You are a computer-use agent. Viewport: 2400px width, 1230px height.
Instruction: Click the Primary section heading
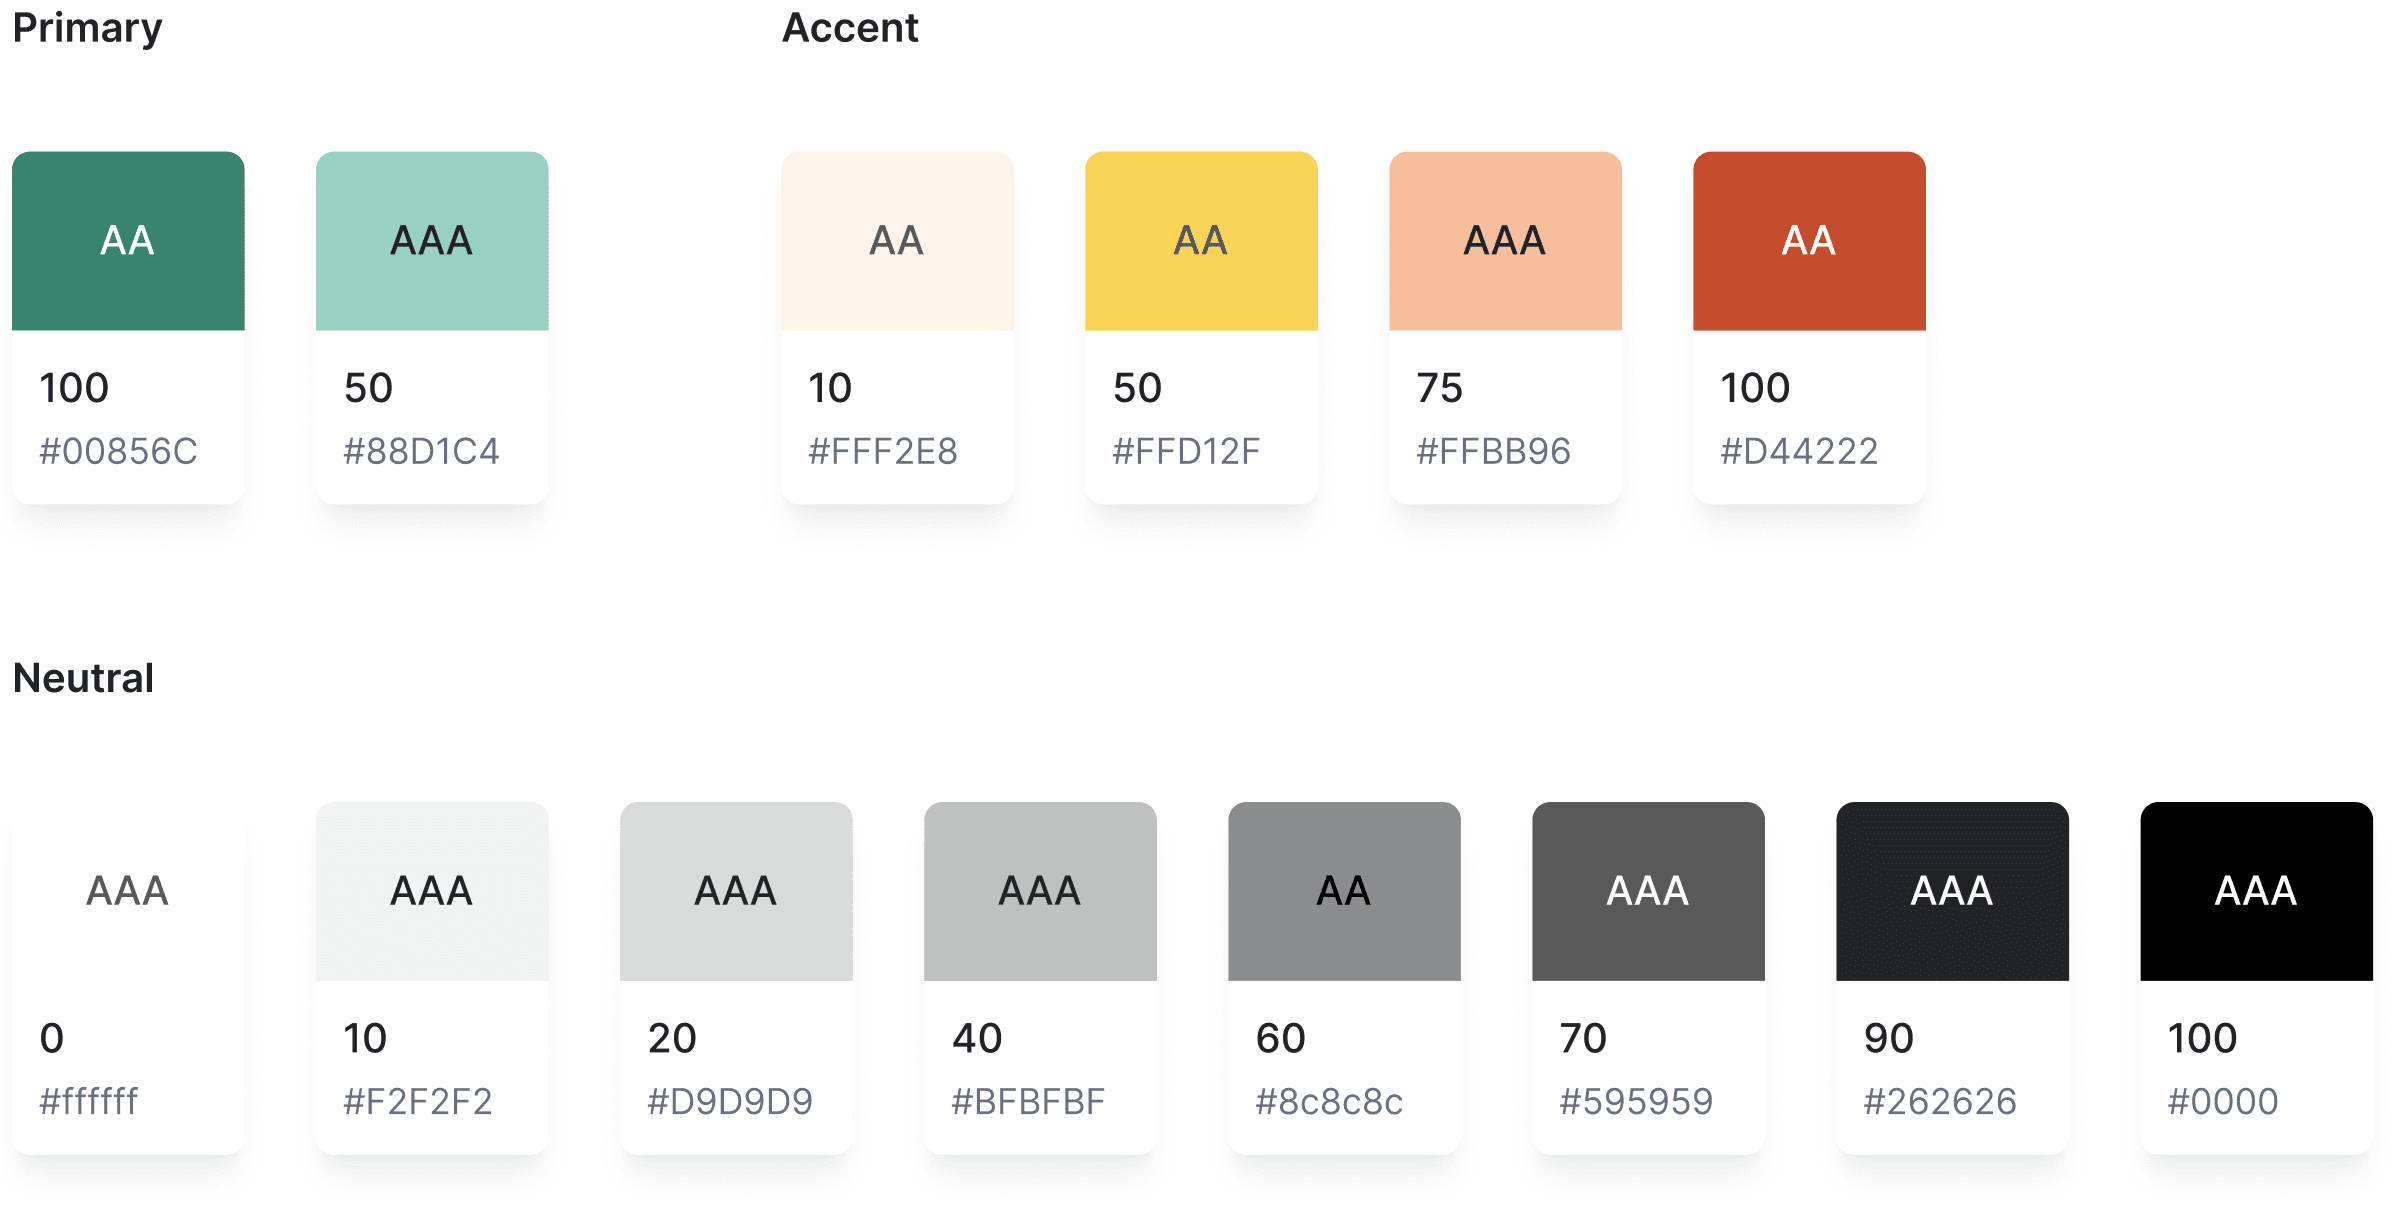click(x=87, y=28)
